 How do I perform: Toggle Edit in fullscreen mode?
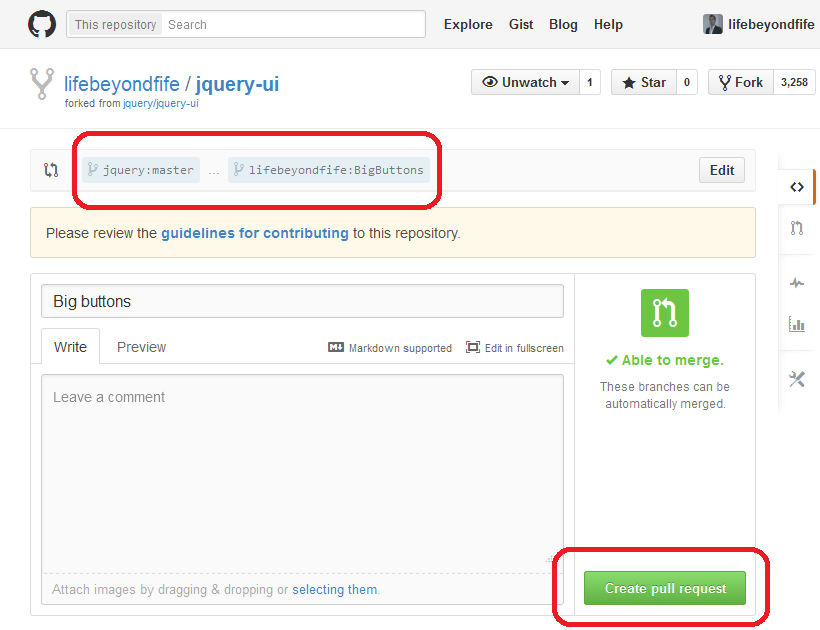[515, 348]
